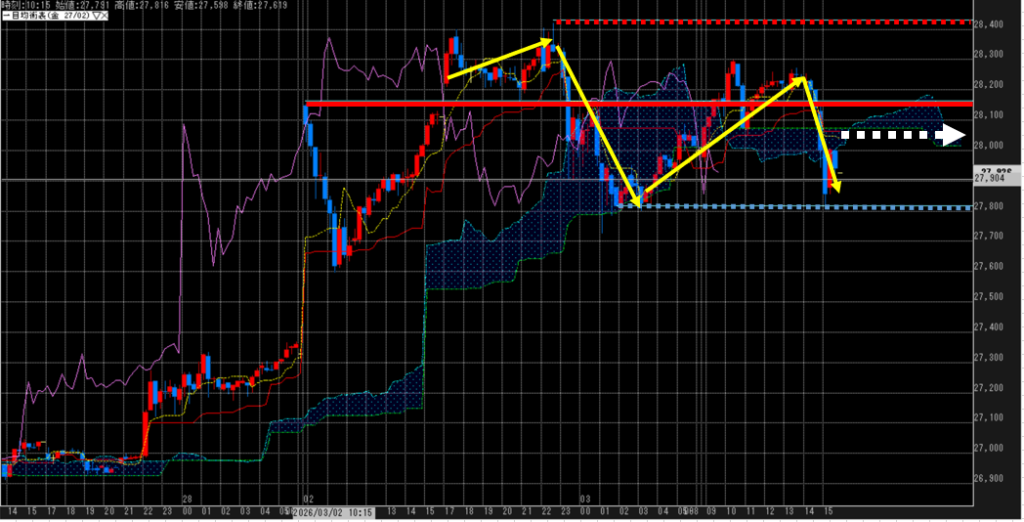Viewport: 1024px width, 522px height.
Task: Click the 2026/03/02 10:15 crosshair date label
Action: point(334,511)
